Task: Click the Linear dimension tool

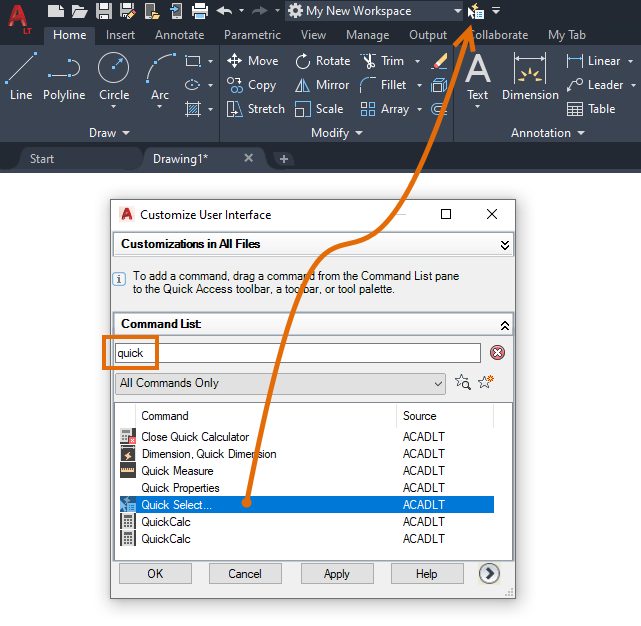Action: [x=593, y=61]
